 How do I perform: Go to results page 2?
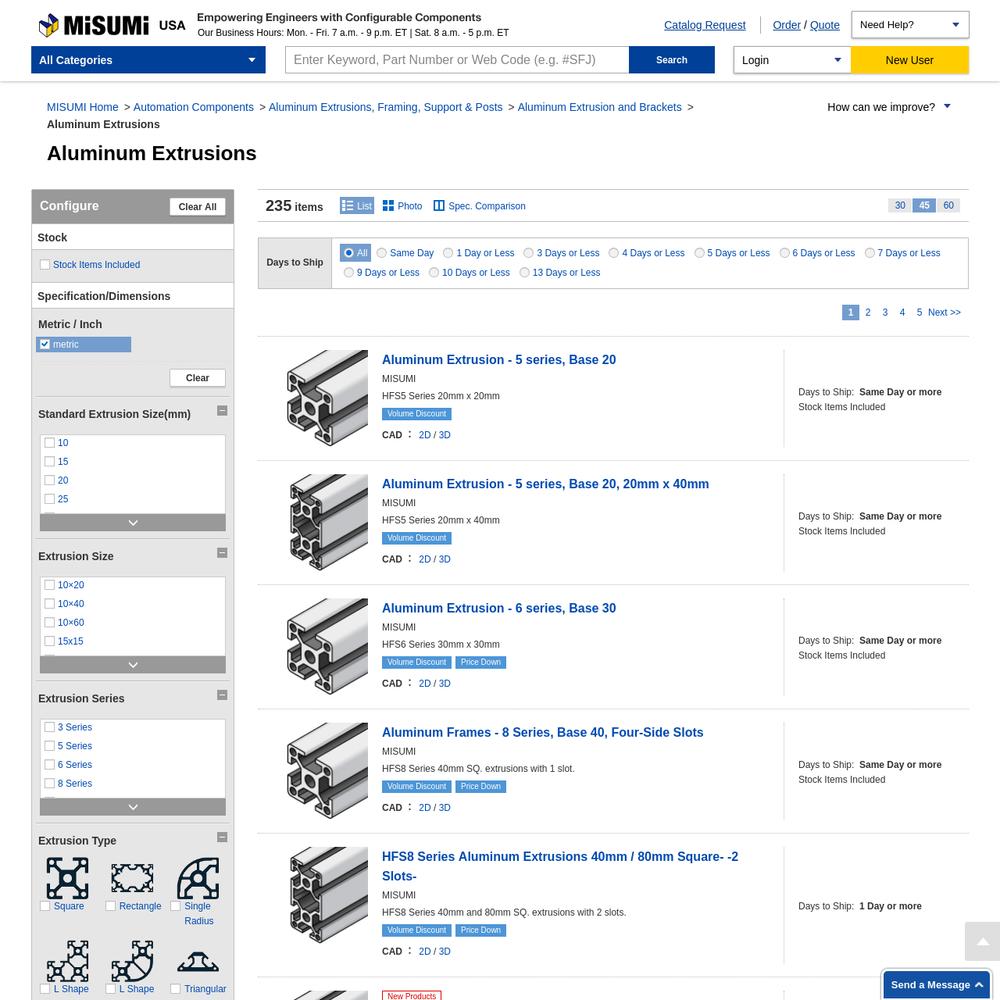tap(867, 312)
